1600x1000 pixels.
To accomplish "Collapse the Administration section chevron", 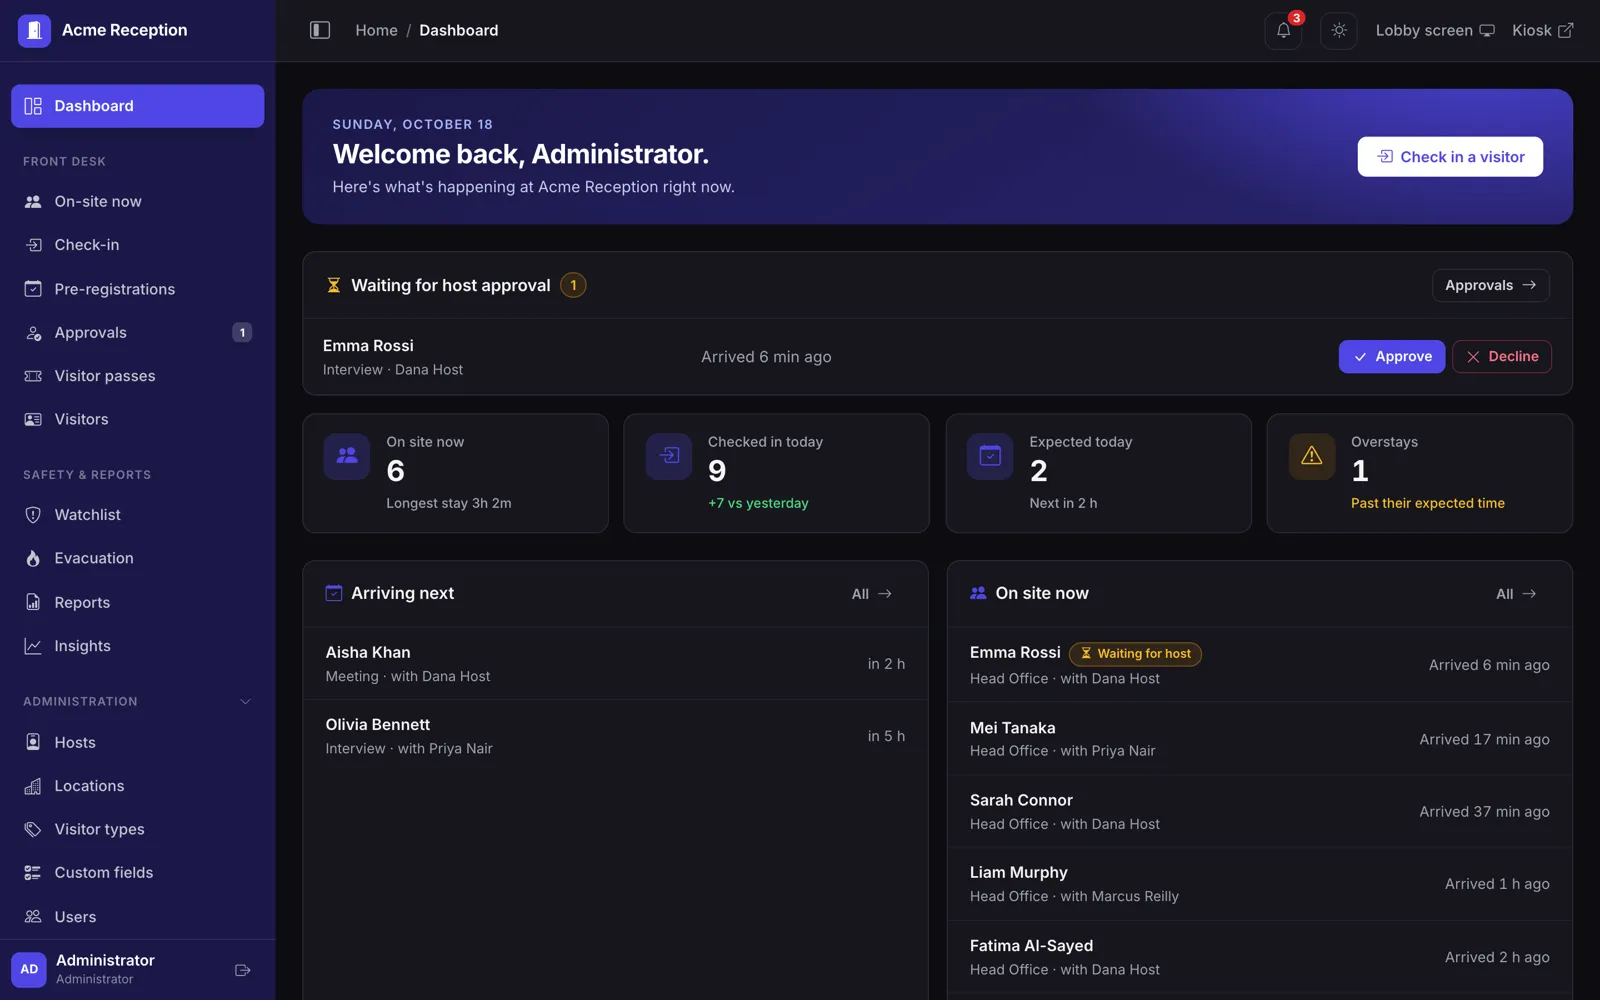I will click(246, 702).
